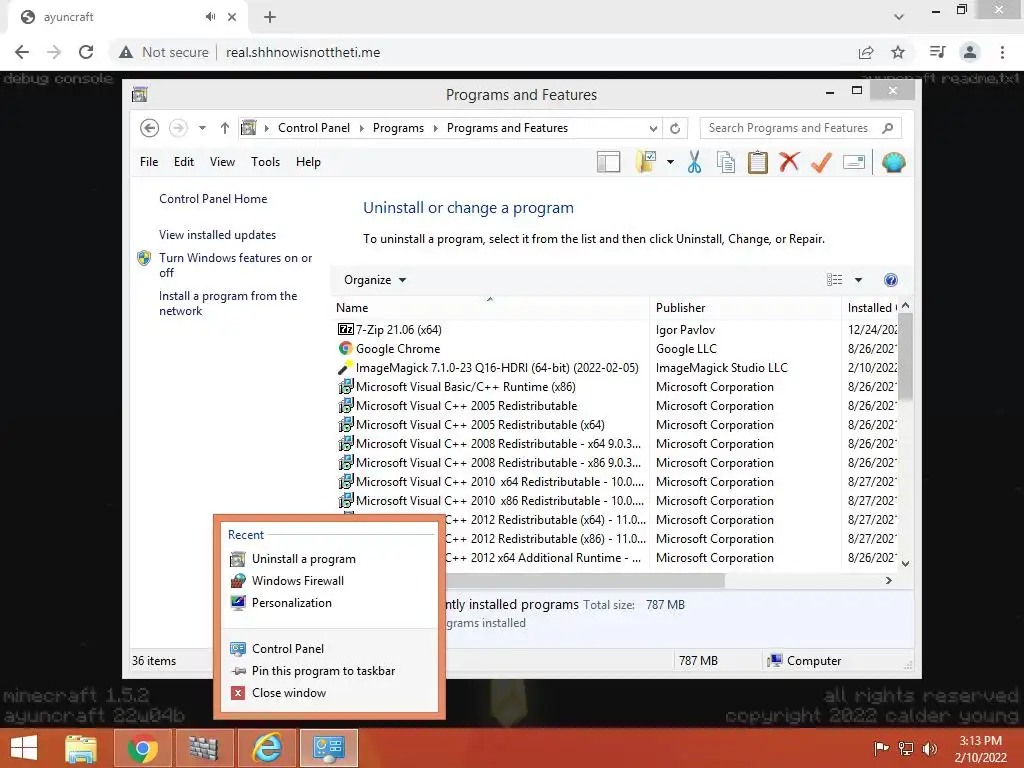Click the Paste clipboard icon
This screenshot has height=768, width=1024.
click(758, 162)
